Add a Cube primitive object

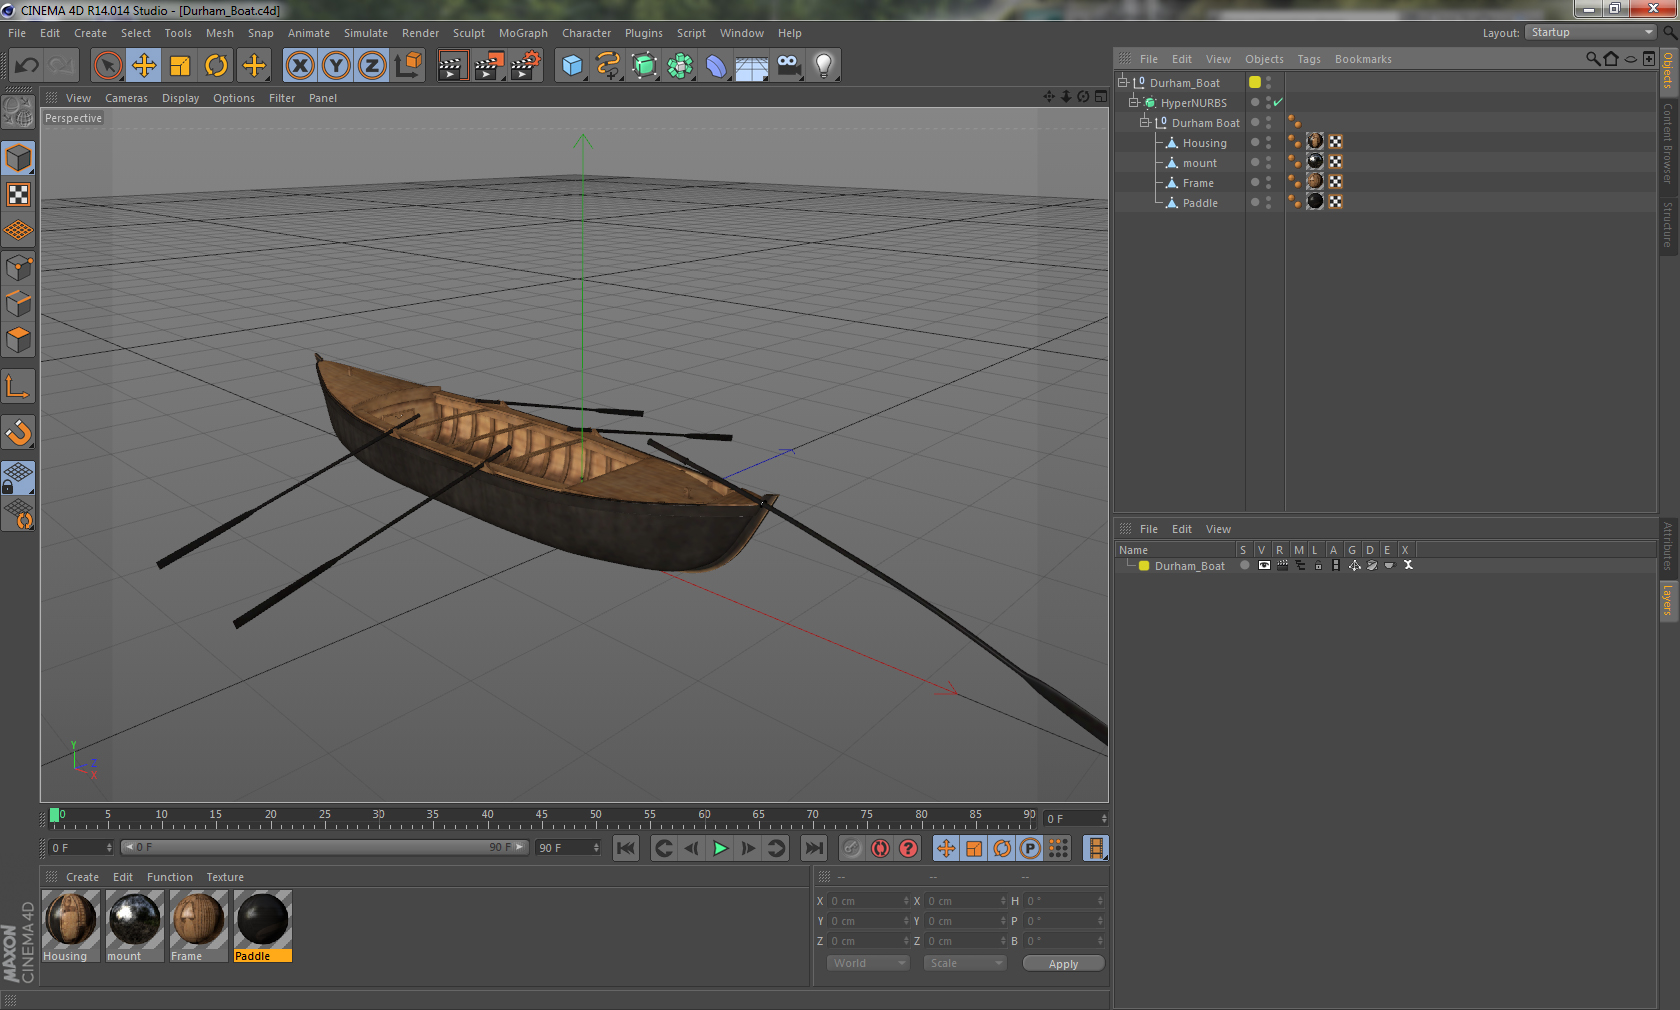(572, 66)
